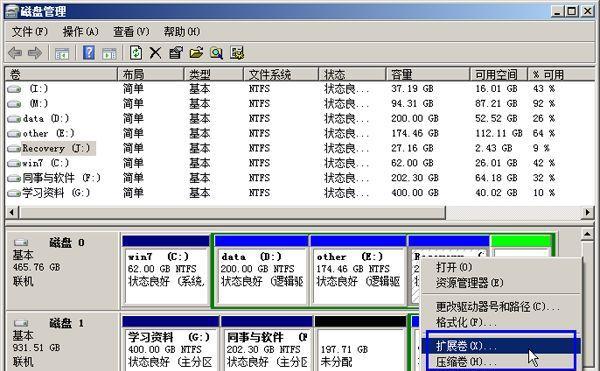Viewport: 600px width, 371px height.
Task: Open the 文件(F) menu
Action: pos(30,31)
